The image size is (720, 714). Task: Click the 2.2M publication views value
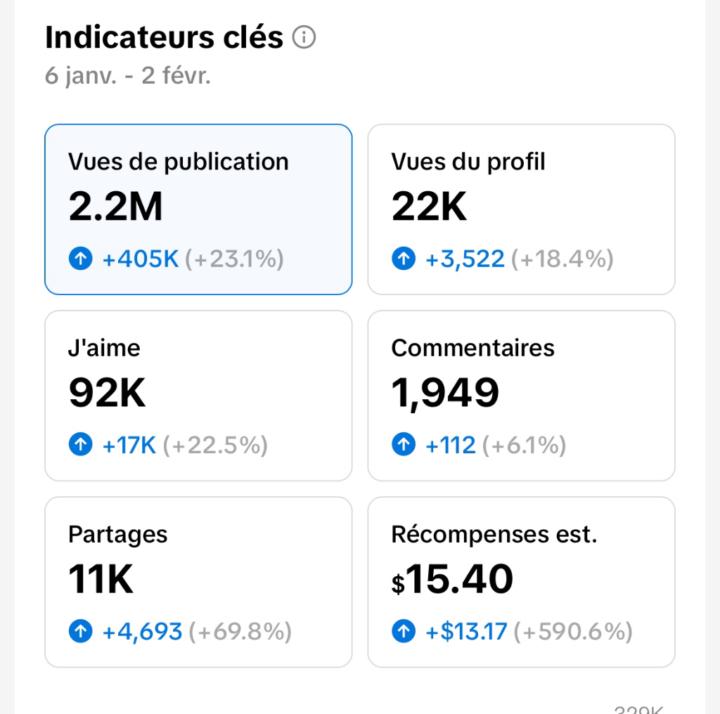[115, 206]
